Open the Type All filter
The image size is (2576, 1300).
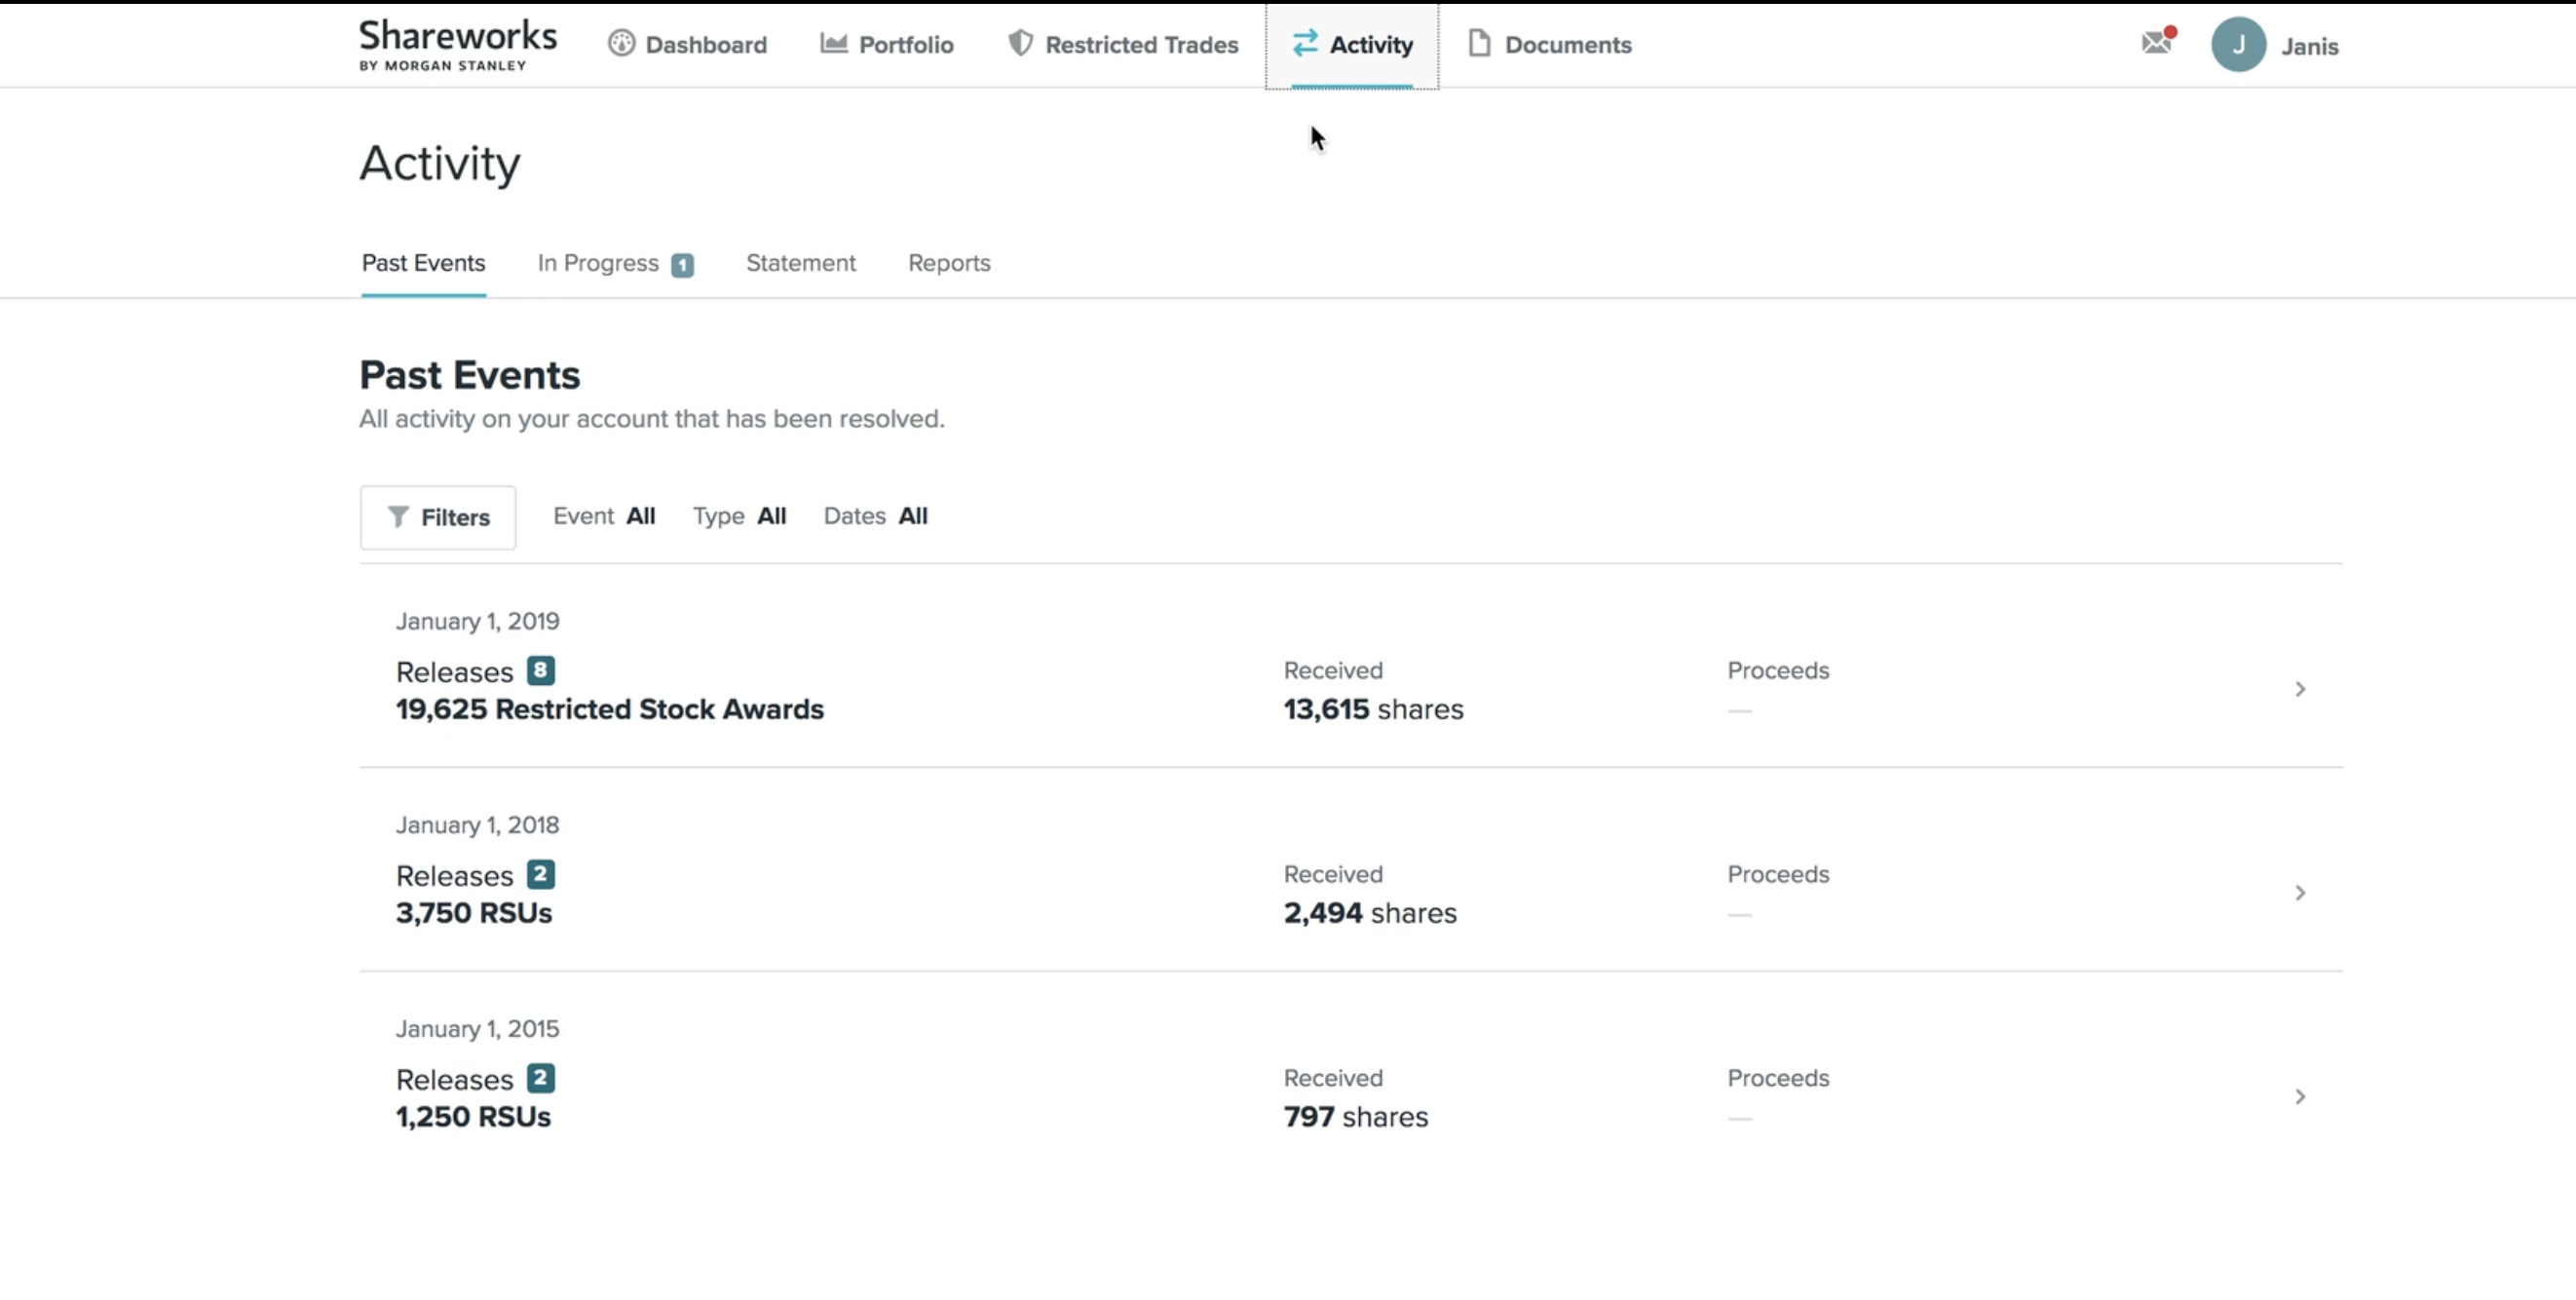point(739,516)
